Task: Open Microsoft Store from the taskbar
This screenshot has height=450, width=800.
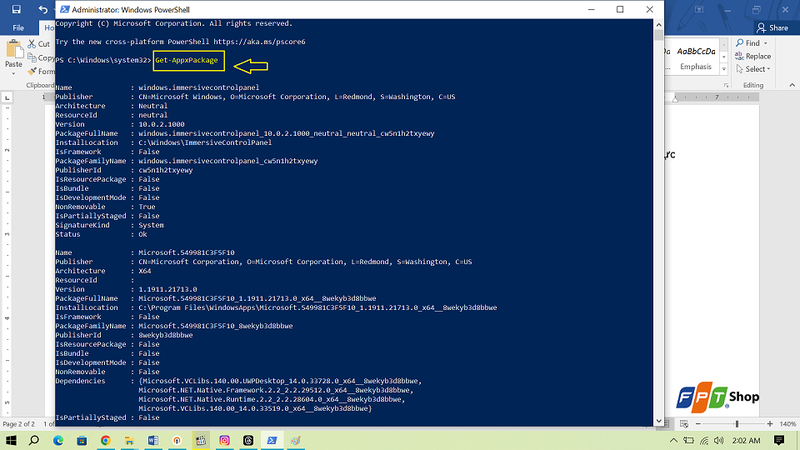Action: [x=82, y=440]
